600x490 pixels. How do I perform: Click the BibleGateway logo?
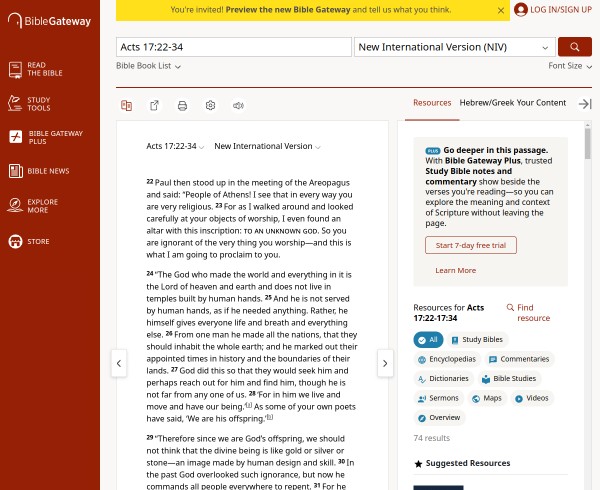pyautogui.click(x=49, y=21)
